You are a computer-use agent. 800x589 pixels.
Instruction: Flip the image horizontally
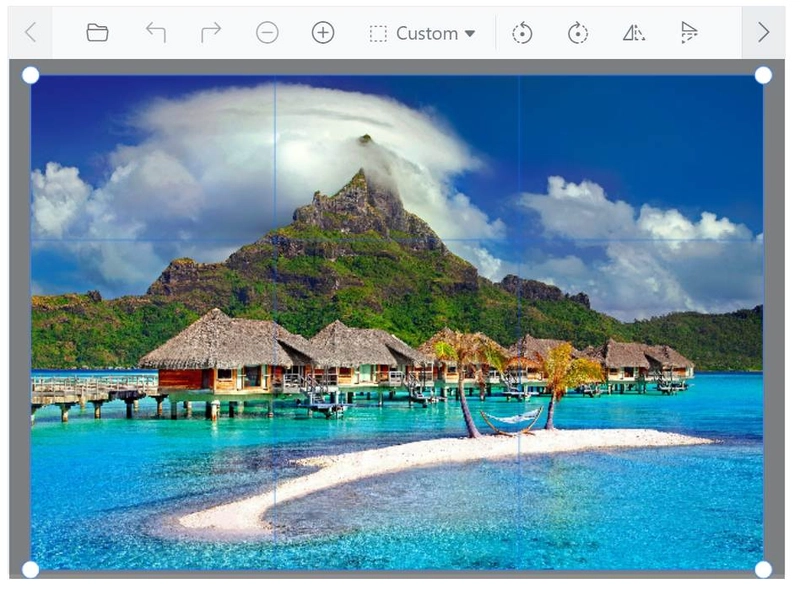pyautogui.click(x=634, y=33)
